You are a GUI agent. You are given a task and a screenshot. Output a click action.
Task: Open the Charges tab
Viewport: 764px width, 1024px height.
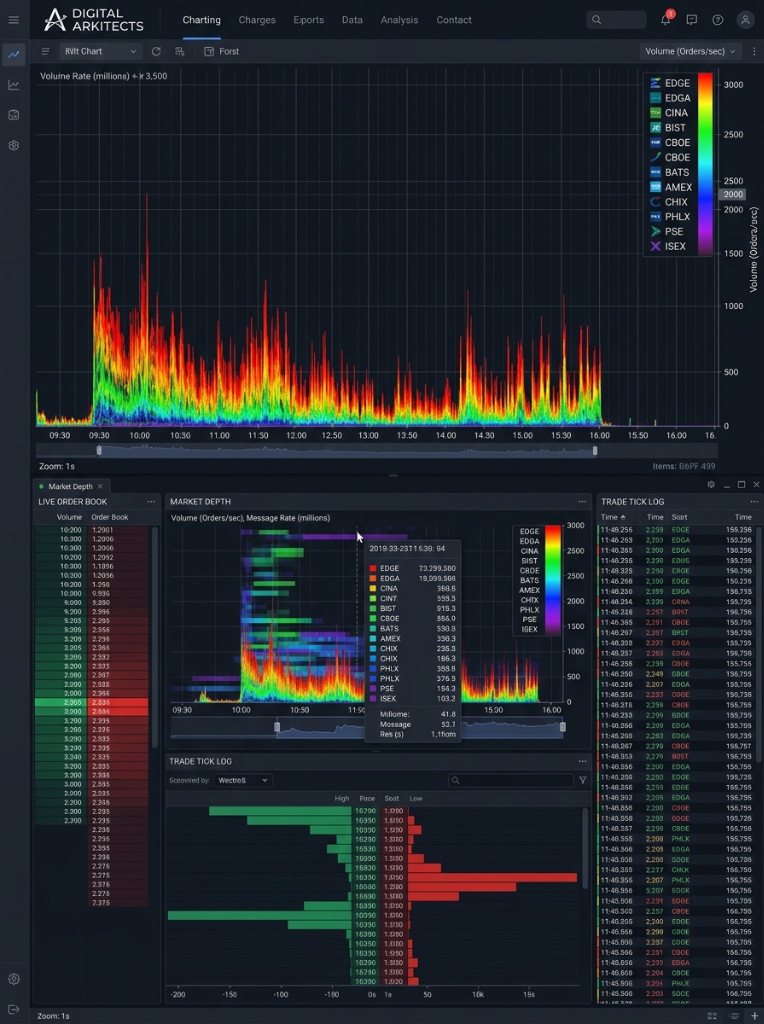point(257,20)
